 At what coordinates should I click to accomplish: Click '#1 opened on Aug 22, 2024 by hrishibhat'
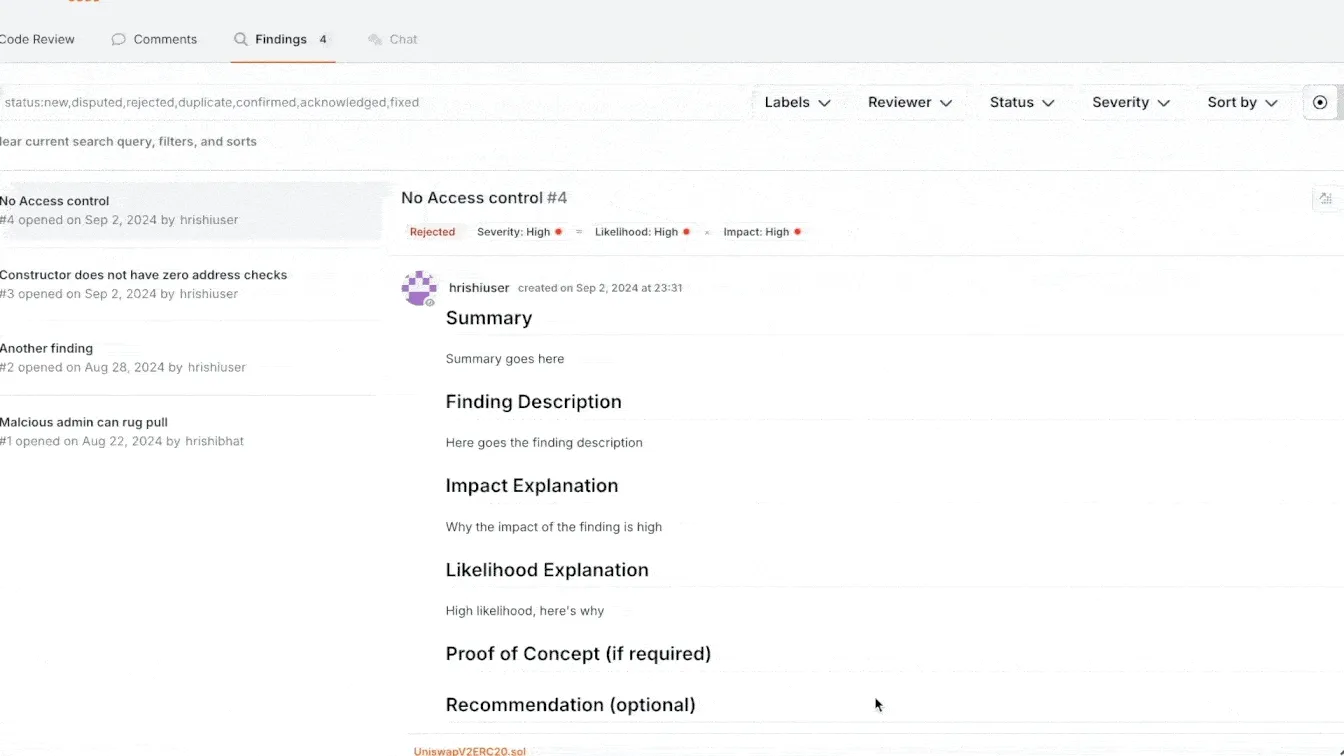pyautogui.click(x=122, y=441)
